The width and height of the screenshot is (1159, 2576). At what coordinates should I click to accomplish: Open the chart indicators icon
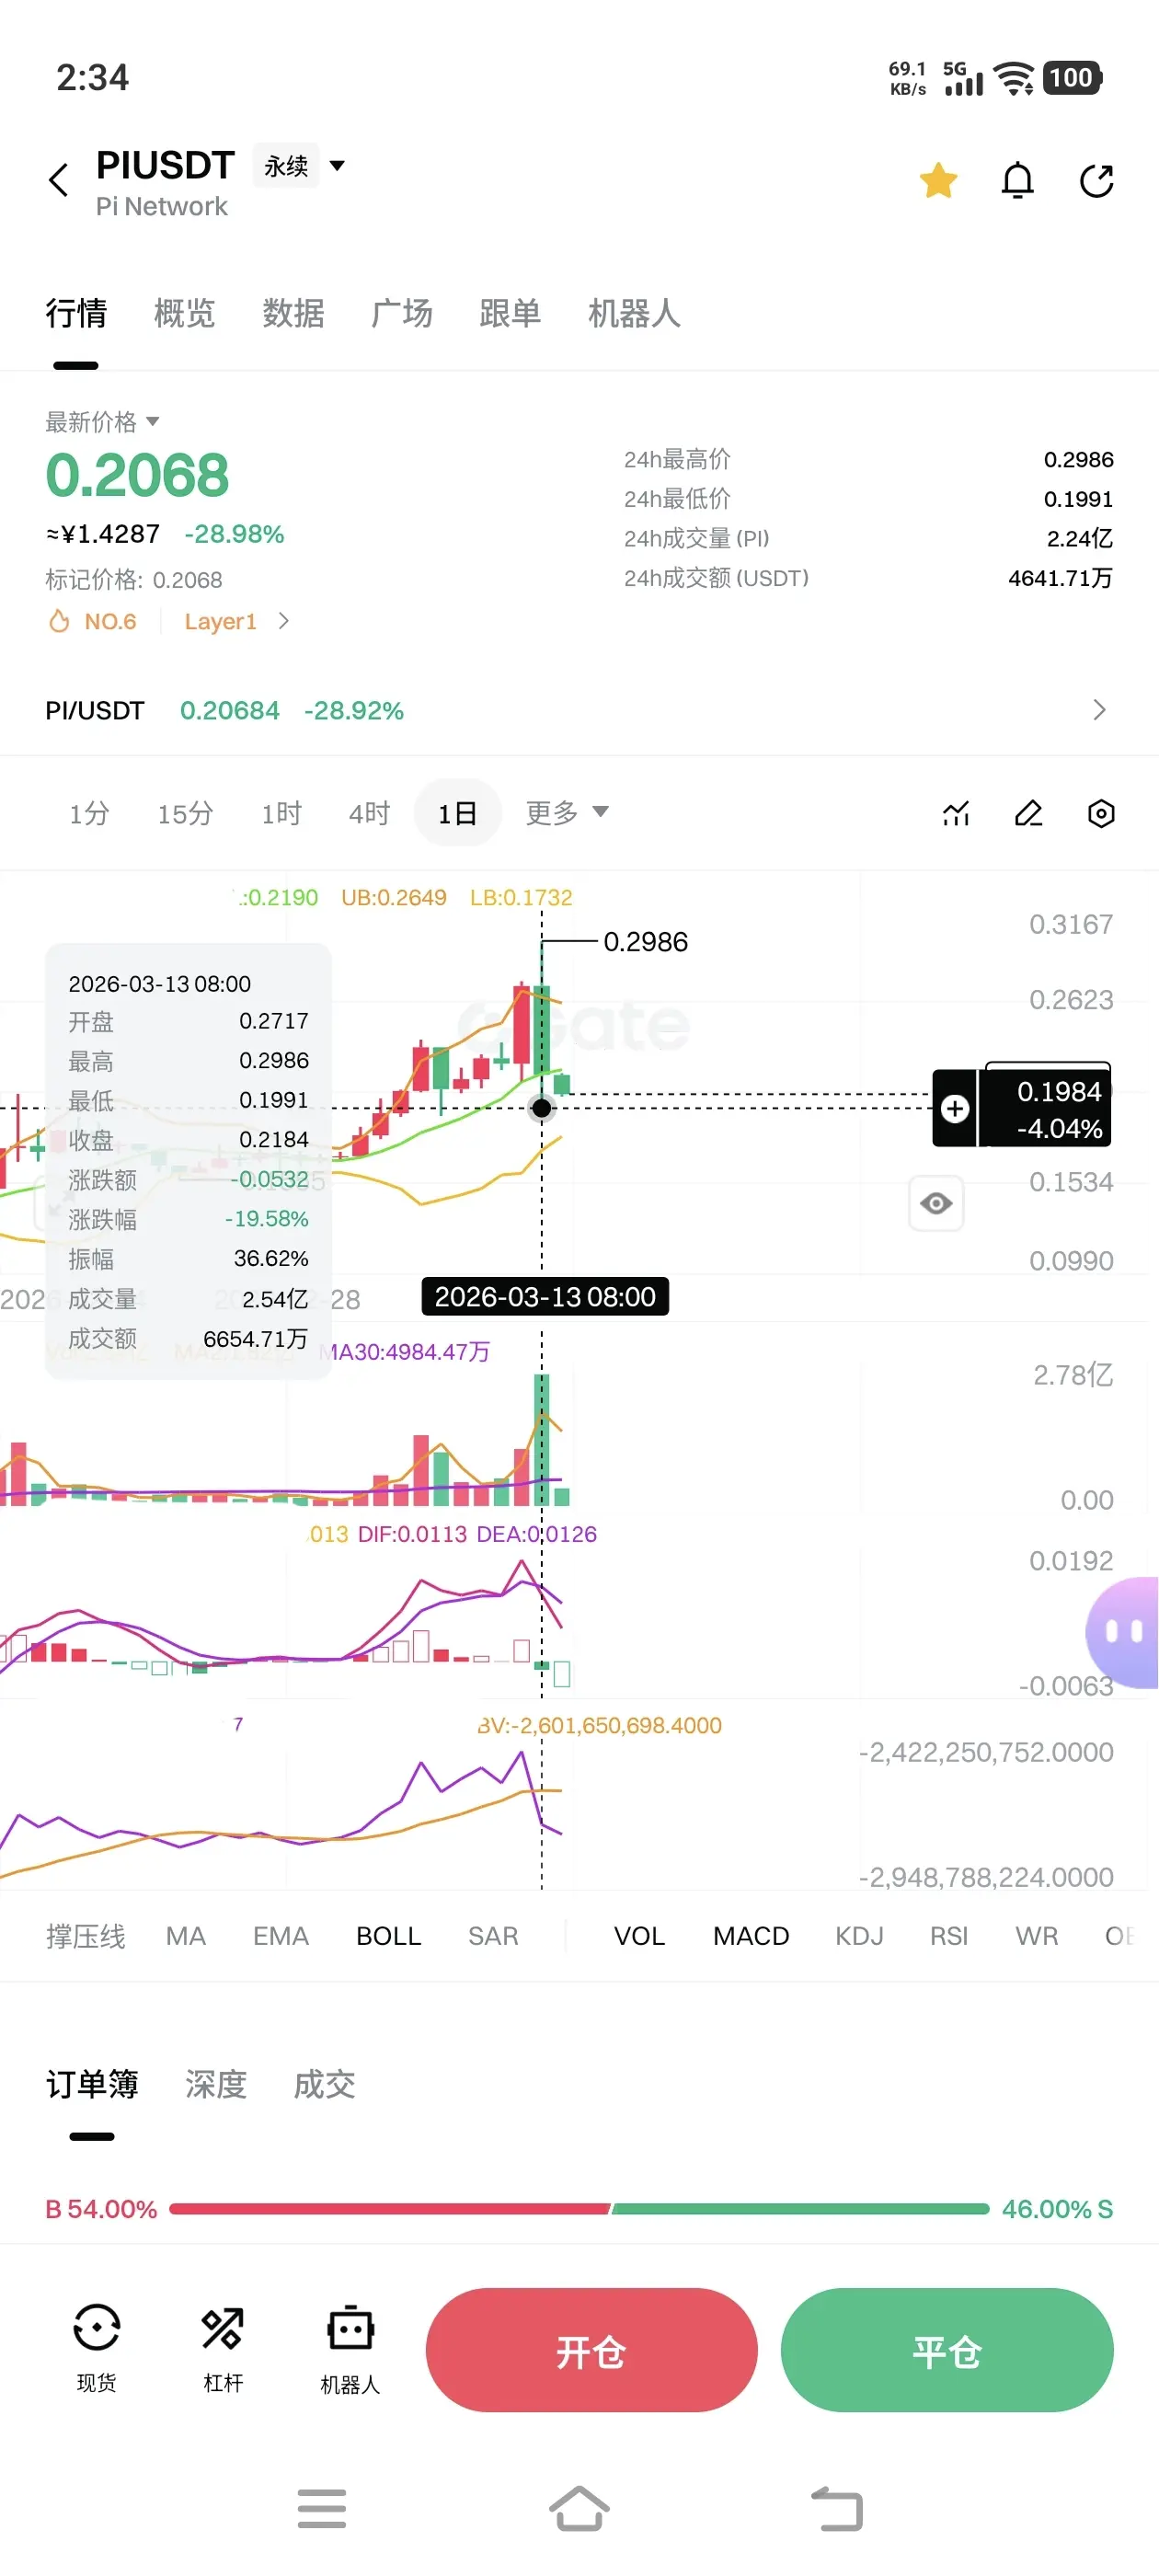(x=956, y=813)
